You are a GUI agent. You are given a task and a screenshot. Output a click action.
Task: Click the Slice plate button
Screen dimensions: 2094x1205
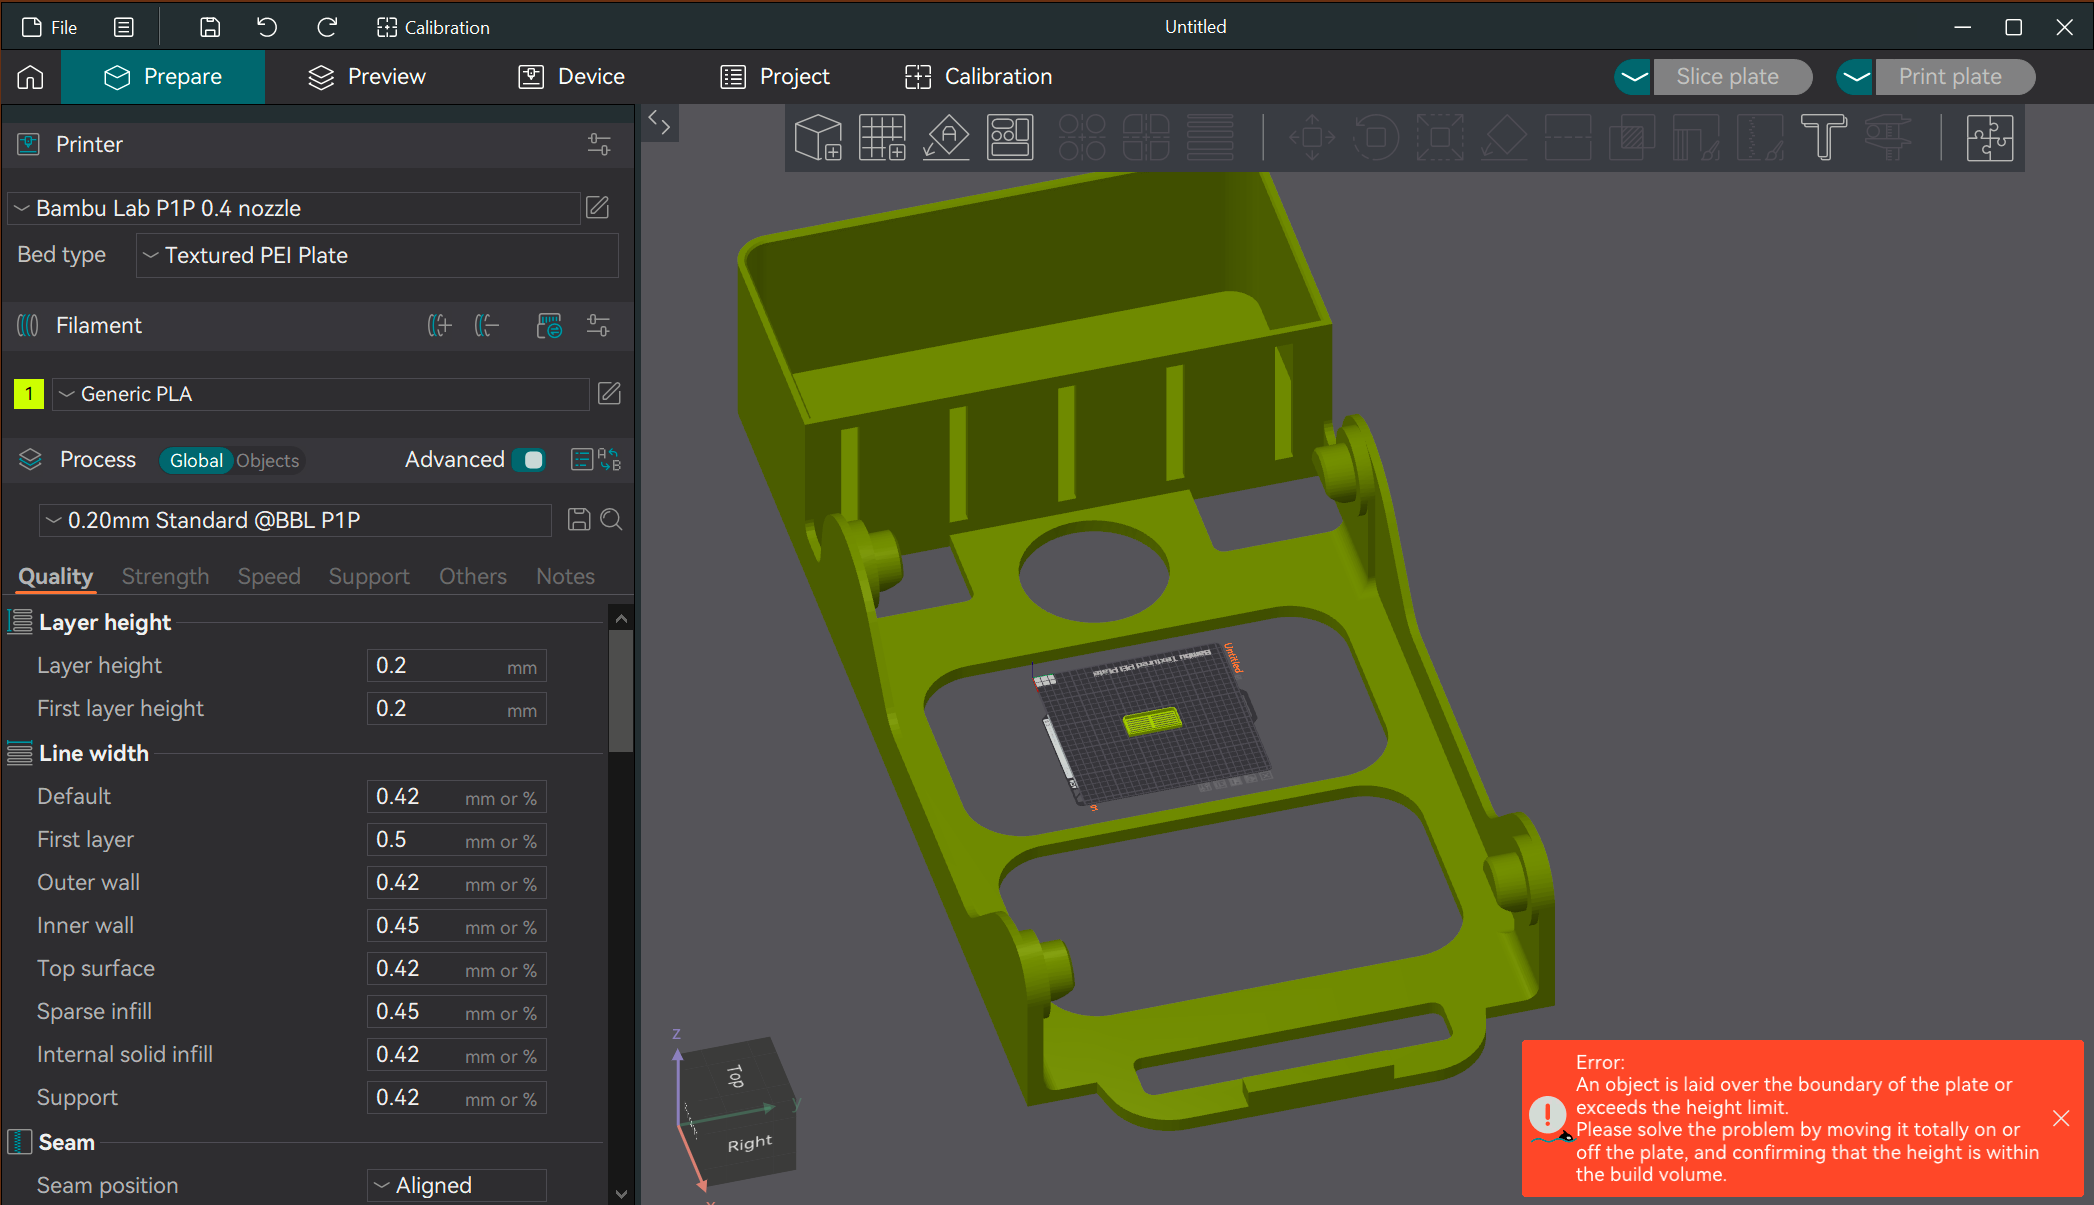(x=1727, y=77)
